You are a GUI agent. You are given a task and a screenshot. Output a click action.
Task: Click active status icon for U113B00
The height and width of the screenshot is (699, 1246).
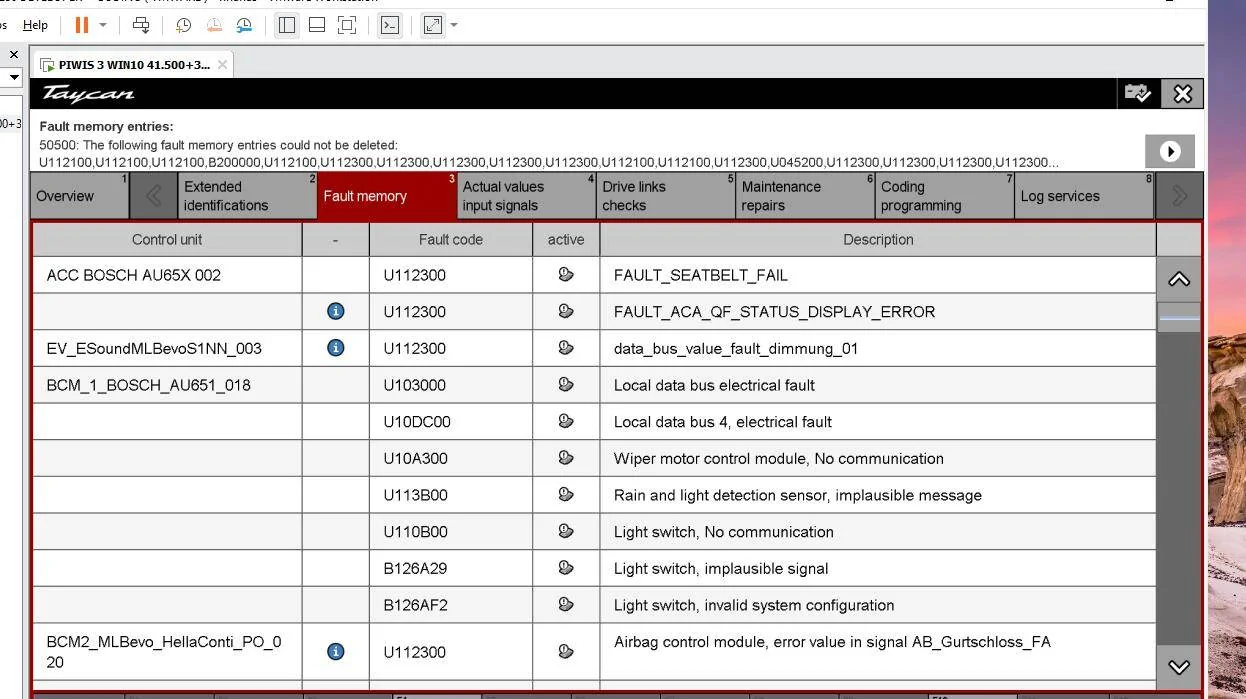point(566,495)
